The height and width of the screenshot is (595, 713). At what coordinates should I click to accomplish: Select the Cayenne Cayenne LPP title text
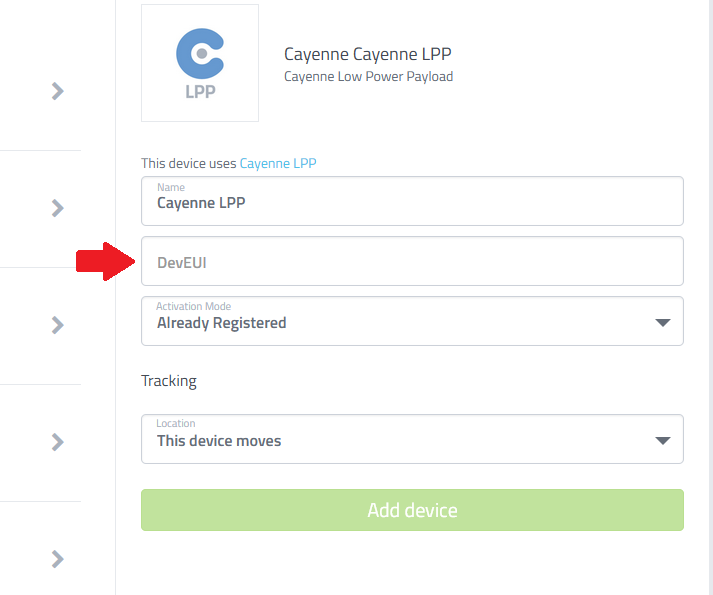pyautogui.click(x=367, y=54)
